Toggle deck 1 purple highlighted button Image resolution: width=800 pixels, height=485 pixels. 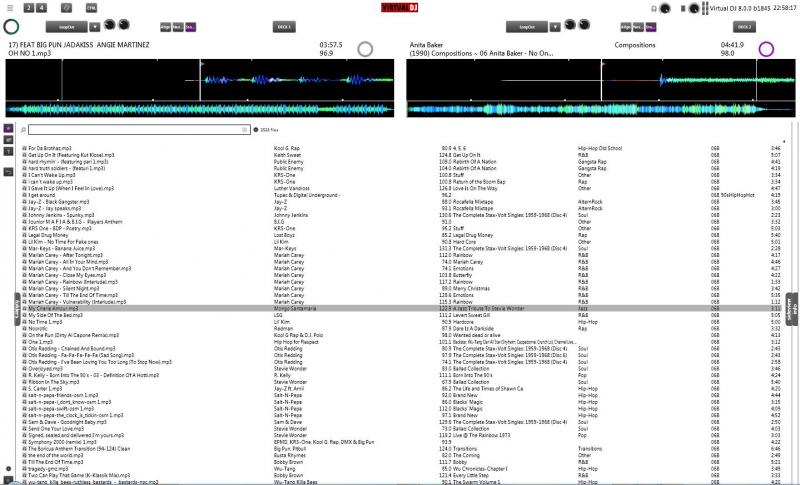click(190, 27)
